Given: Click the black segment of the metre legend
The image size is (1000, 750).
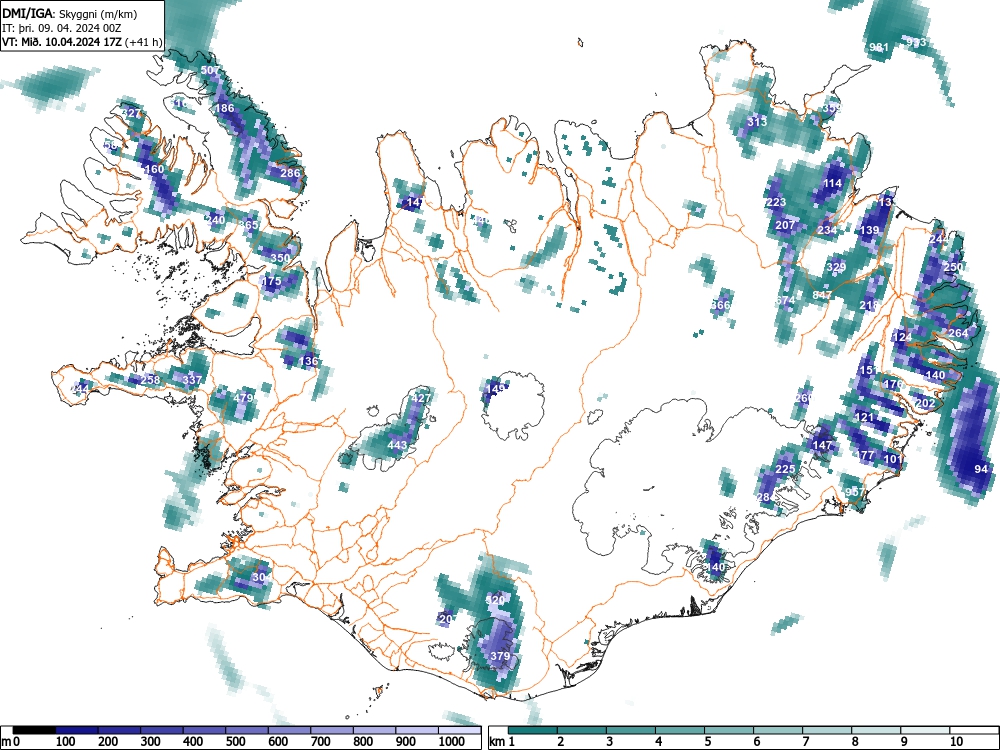Looking at the screenshot, I should tap(34, 730).
